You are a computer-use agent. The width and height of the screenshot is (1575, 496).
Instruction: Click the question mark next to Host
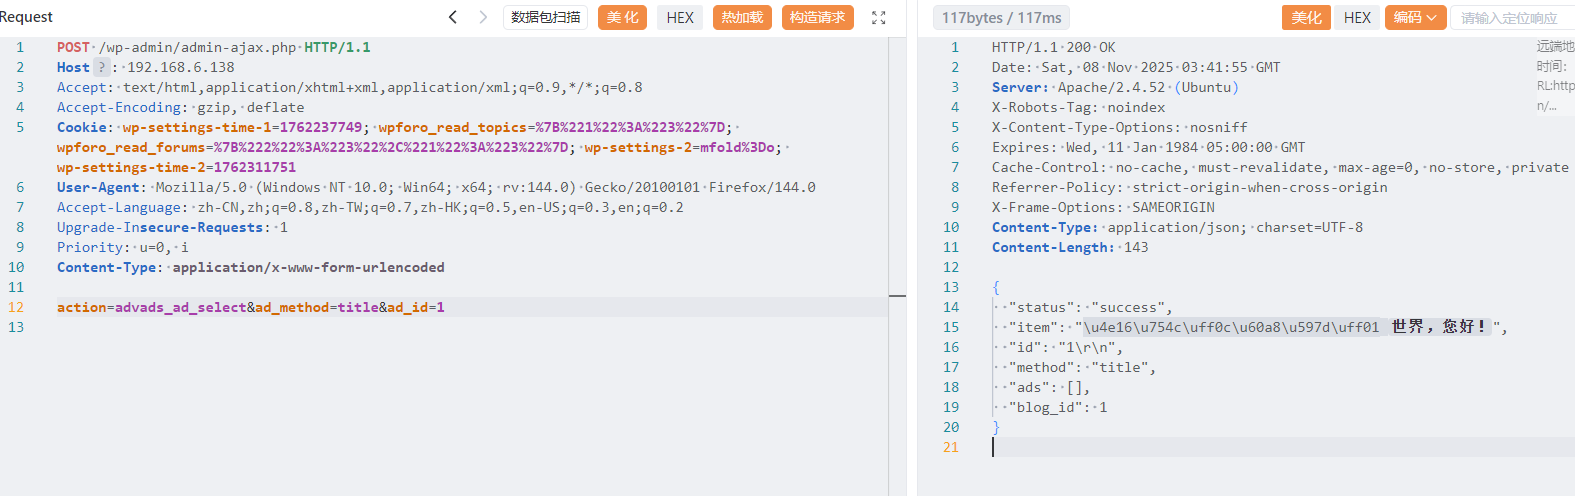(101, 67)
